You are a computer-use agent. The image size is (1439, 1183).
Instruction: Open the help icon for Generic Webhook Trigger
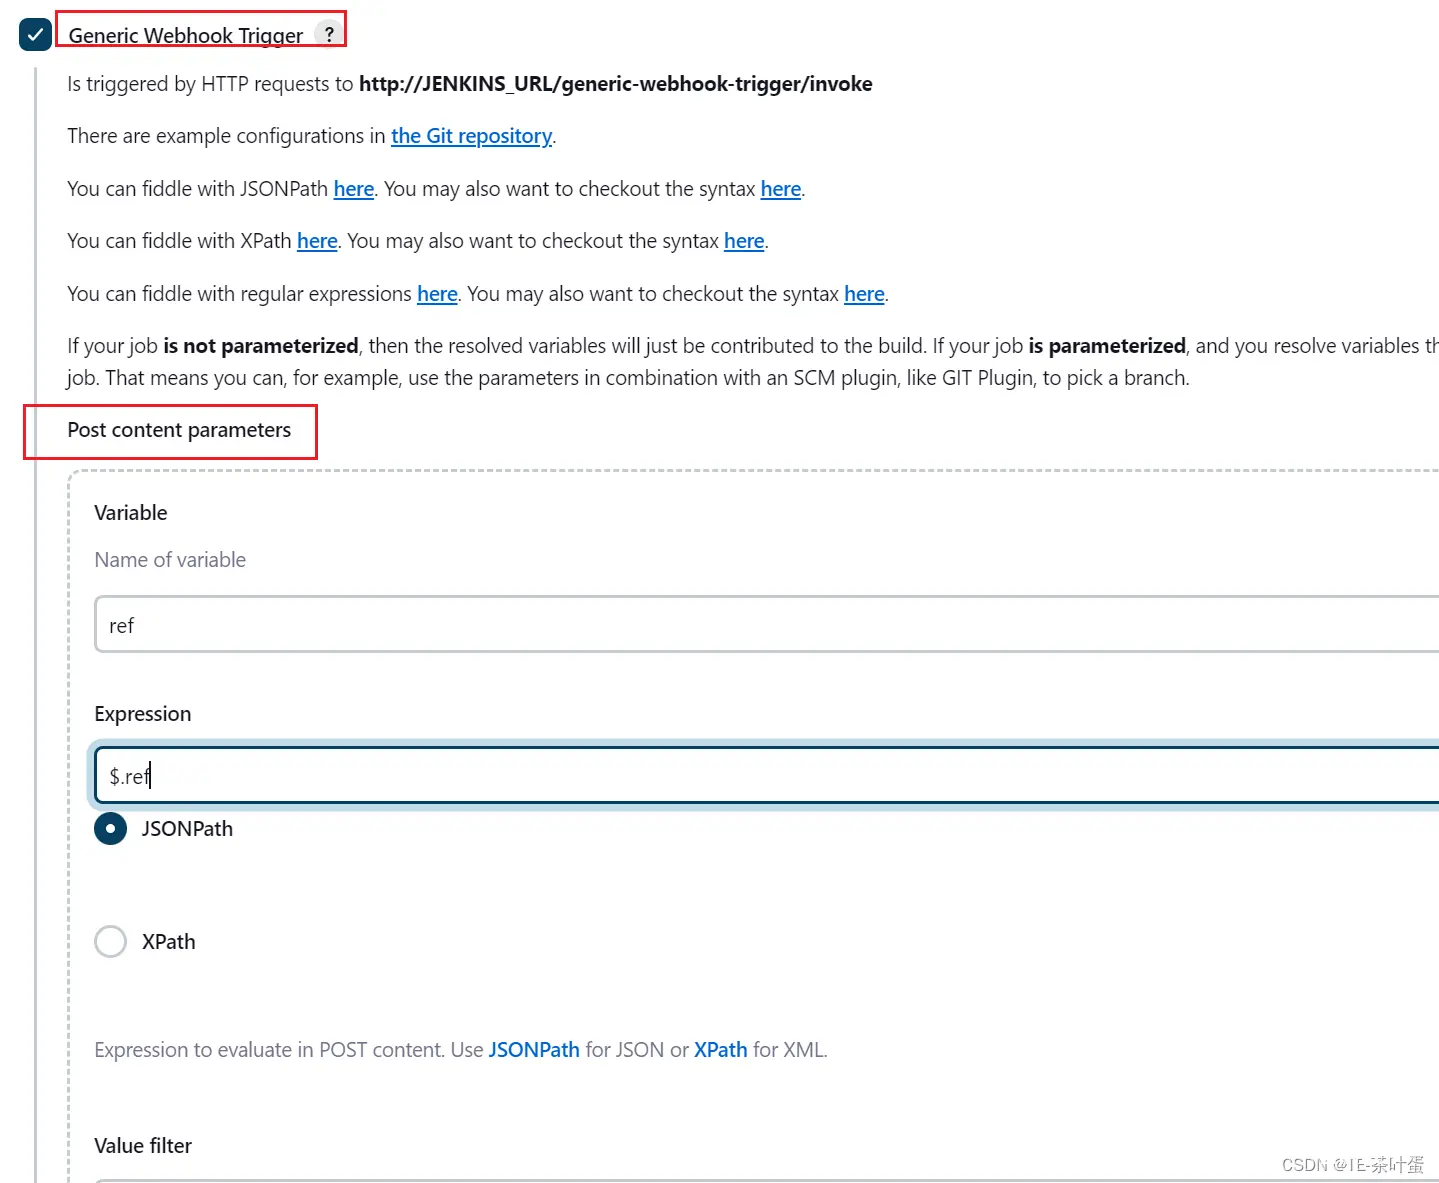coord(329,33)
